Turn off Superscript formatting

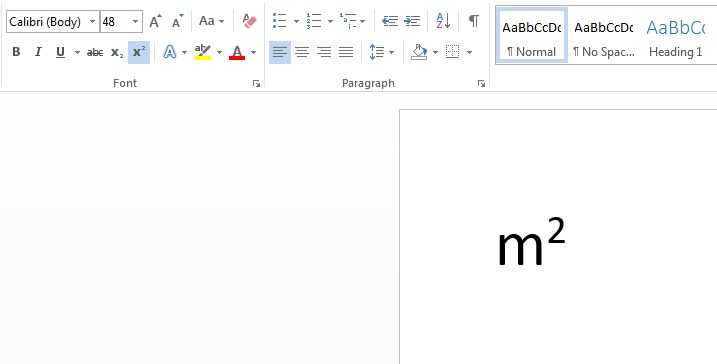click(x=139, y=52)
